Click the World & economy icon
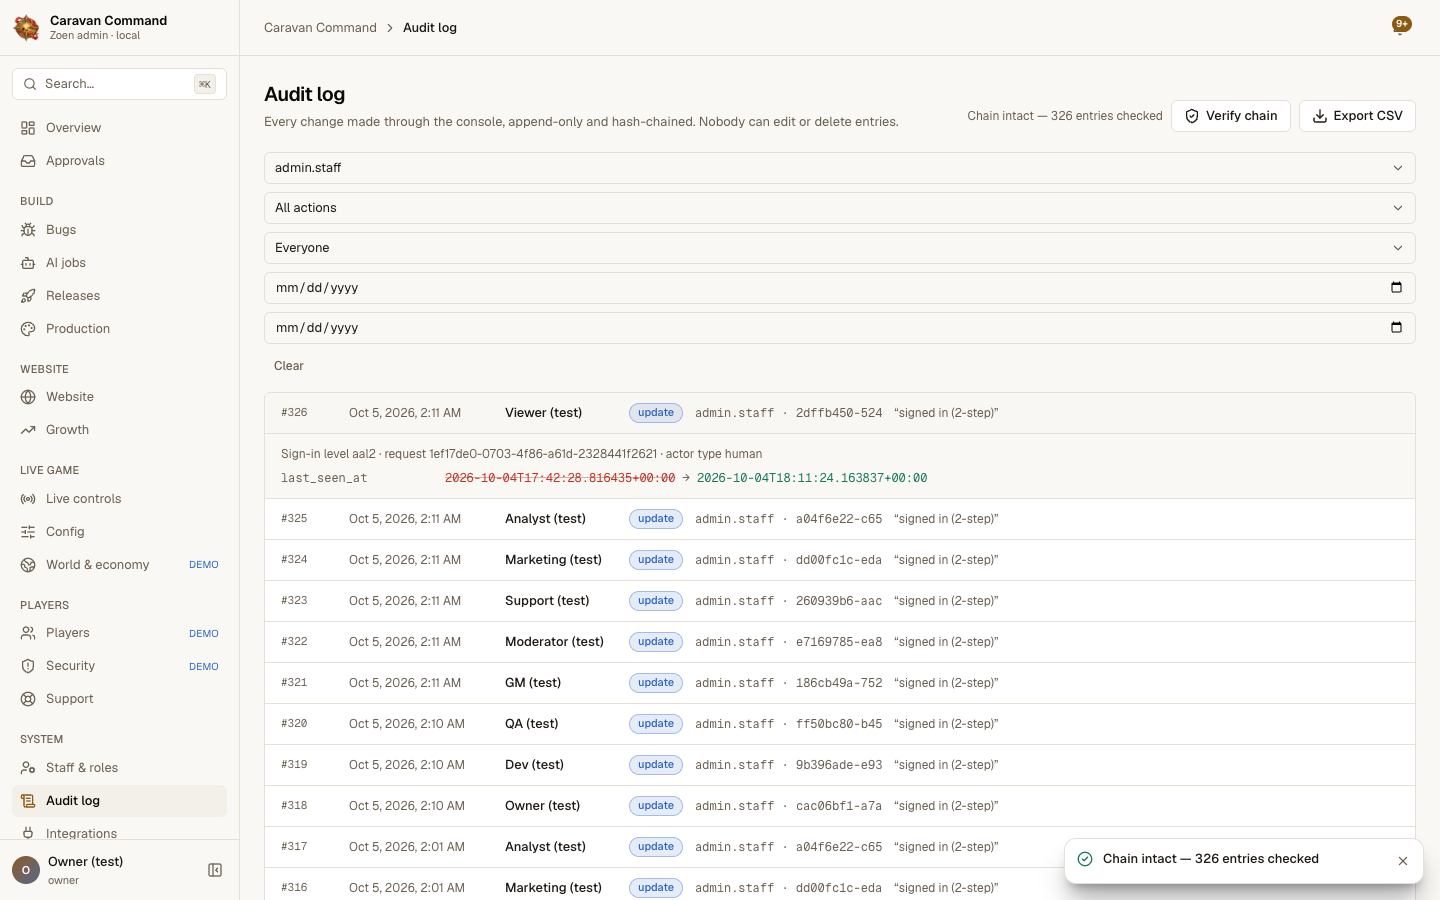Viewport: 1440px width, 900px height. pos(28,565)
